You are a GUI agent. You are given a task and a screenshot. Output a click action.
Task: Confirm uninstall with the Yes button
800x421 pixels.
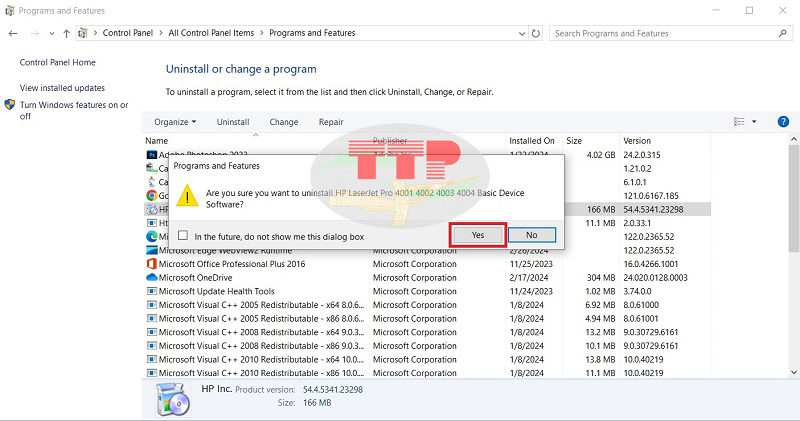point(478,235)
